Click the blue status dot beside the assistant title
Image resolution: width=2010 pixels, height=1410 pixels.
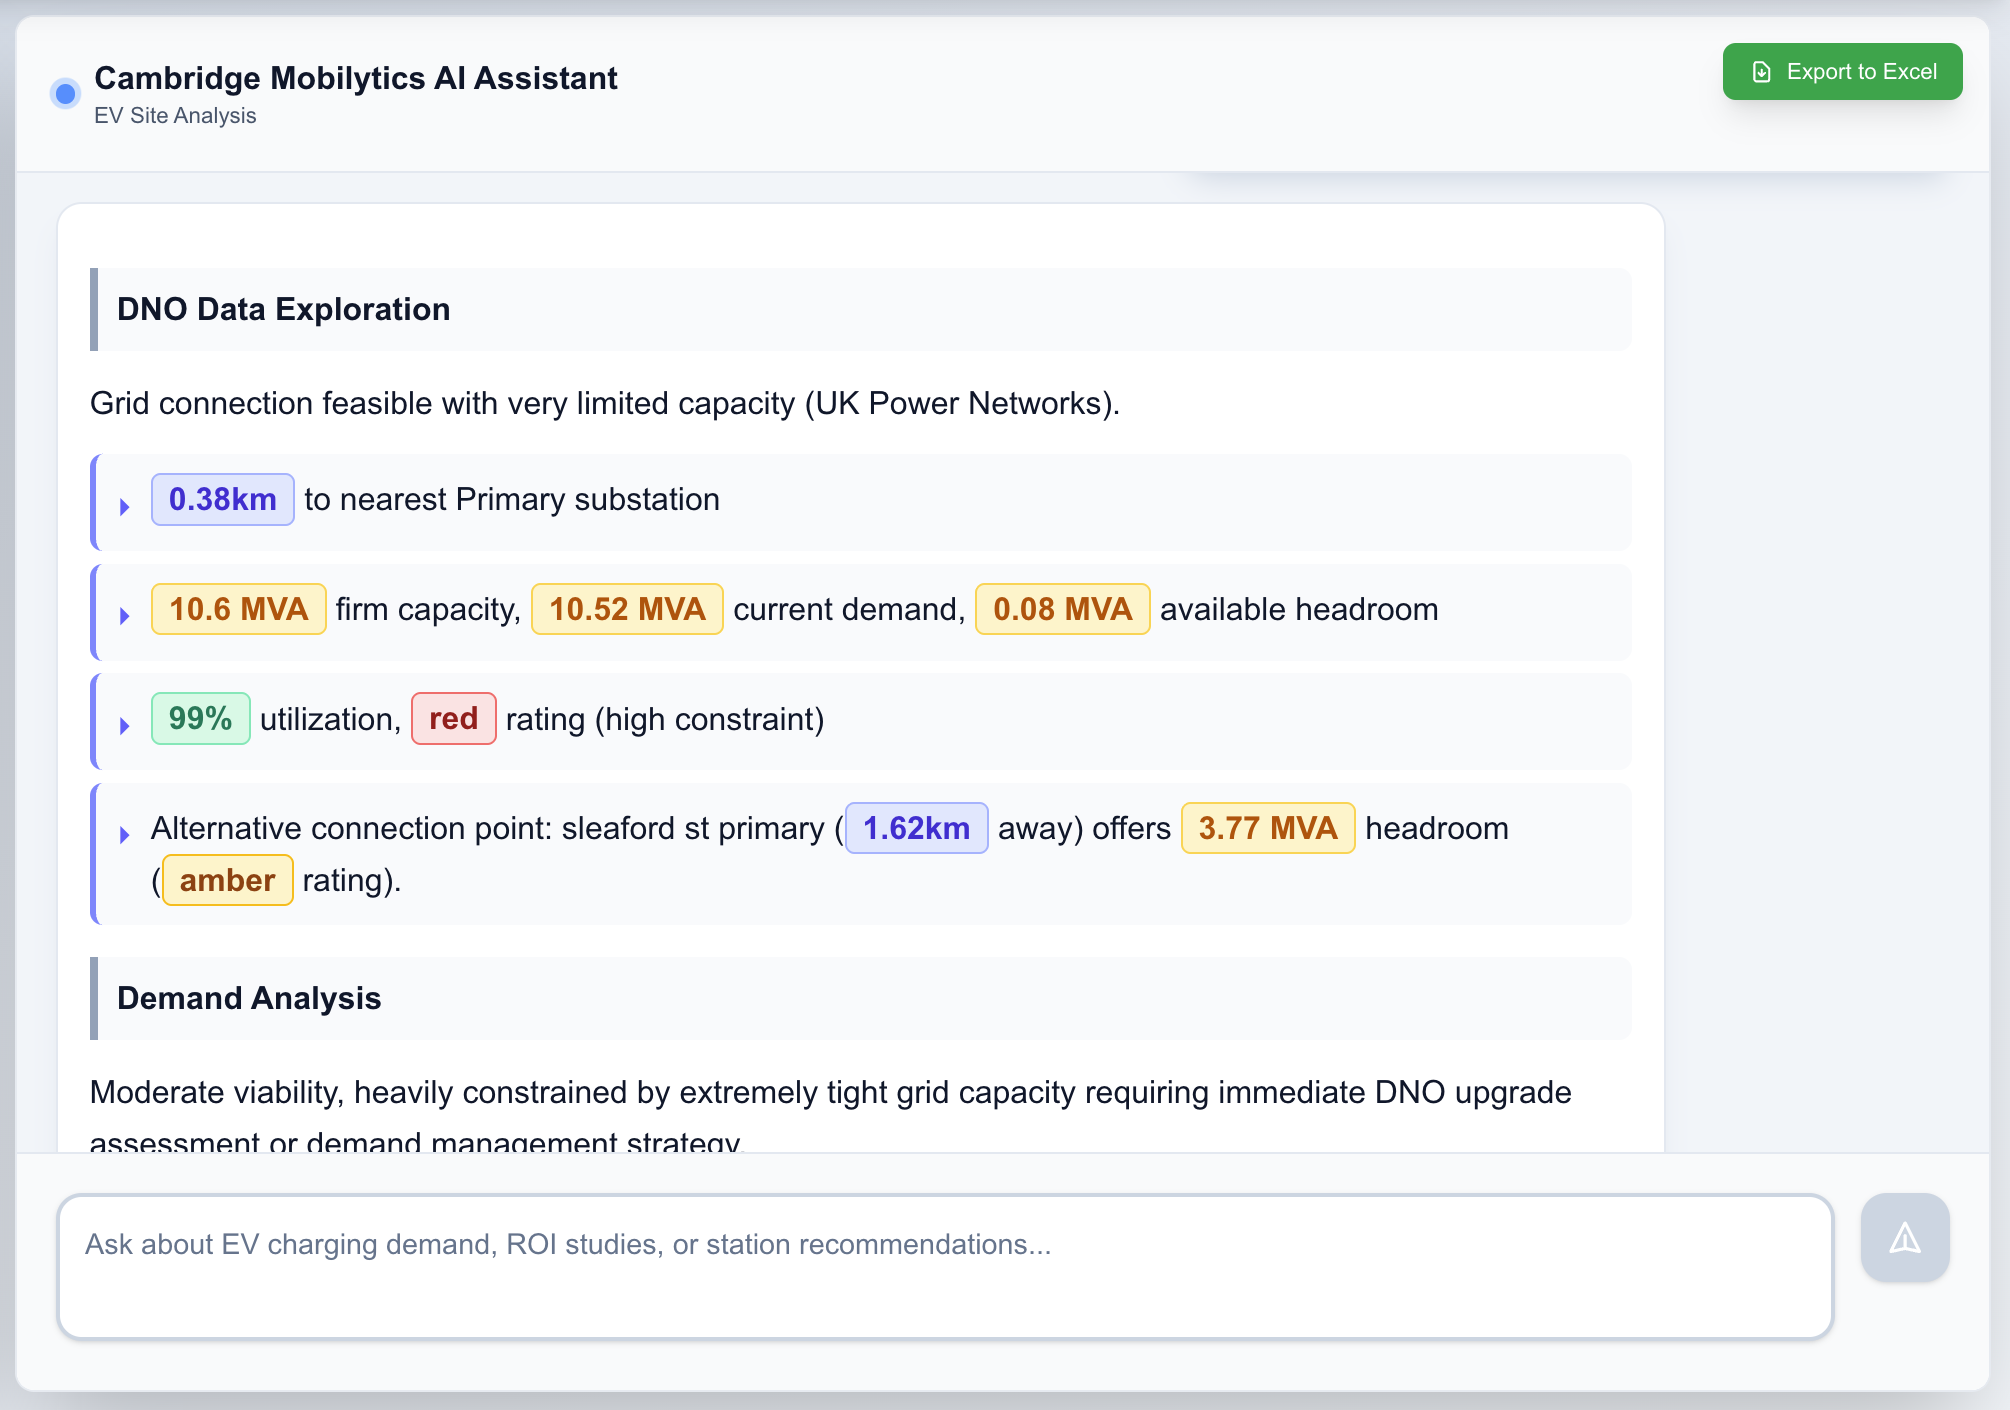[x=65, y=93]
